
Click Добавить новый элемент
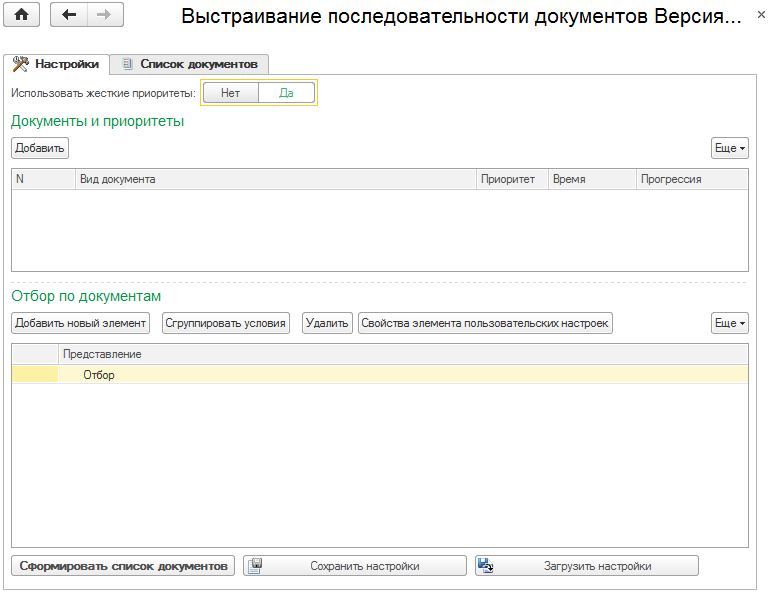coord(81,323)
